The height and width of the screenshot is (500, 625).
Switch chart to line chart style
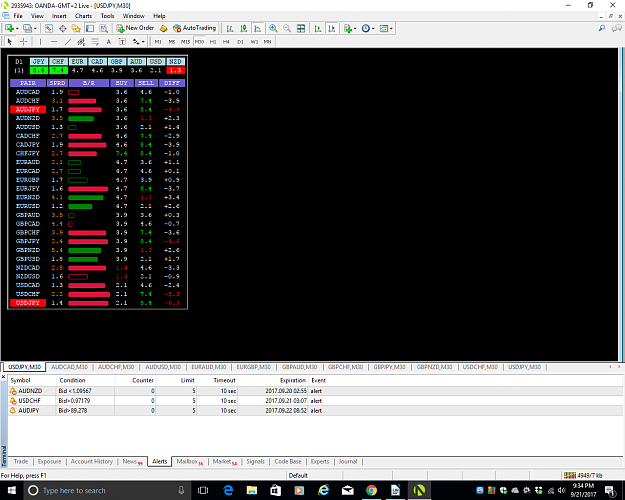click(257, 28)
